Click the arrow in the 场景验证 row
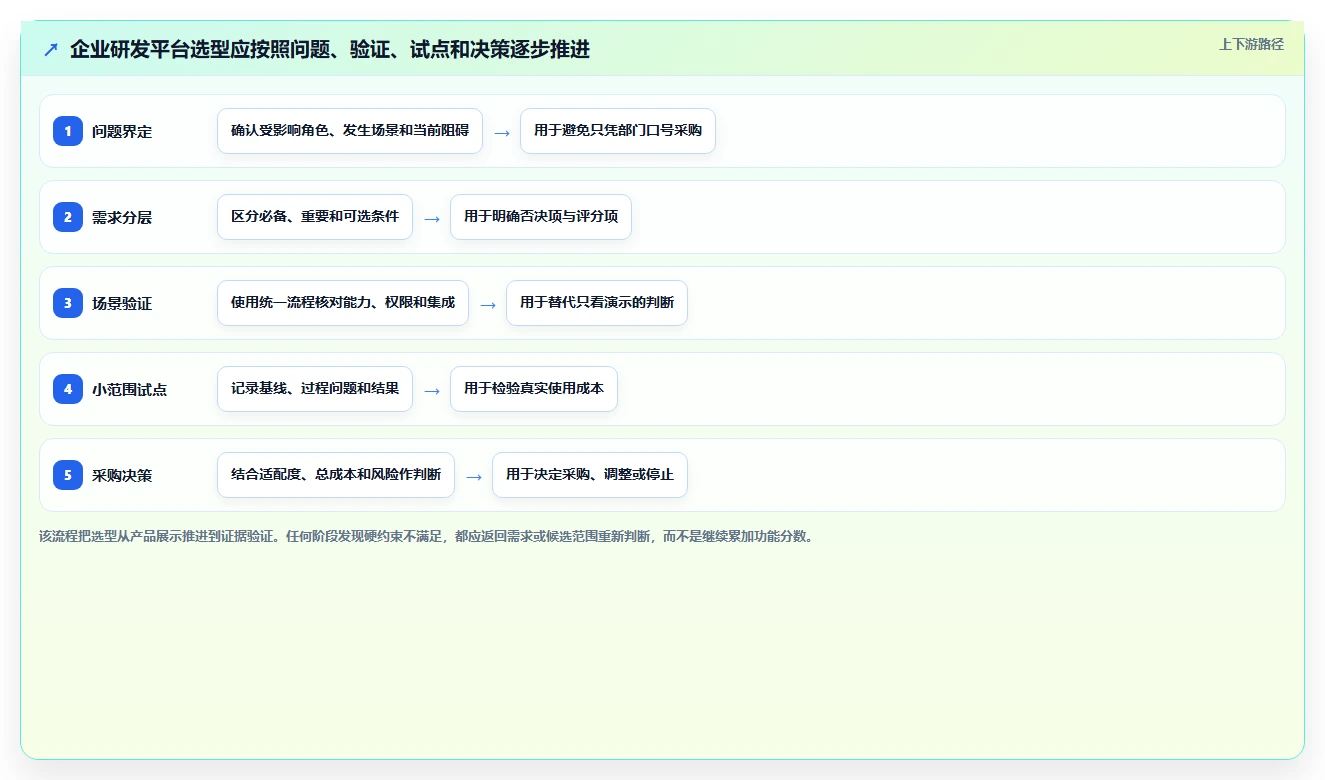The height and width of the screenshot is (780, 1325). click(x=488, y=304)
